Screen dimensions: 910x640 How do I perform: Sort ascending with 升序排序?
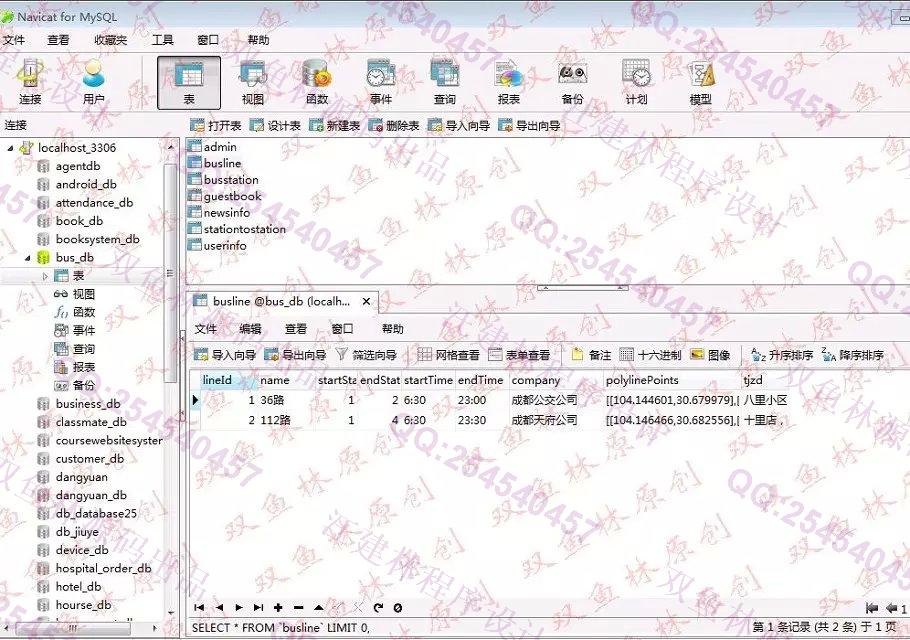tap(782, 355)
